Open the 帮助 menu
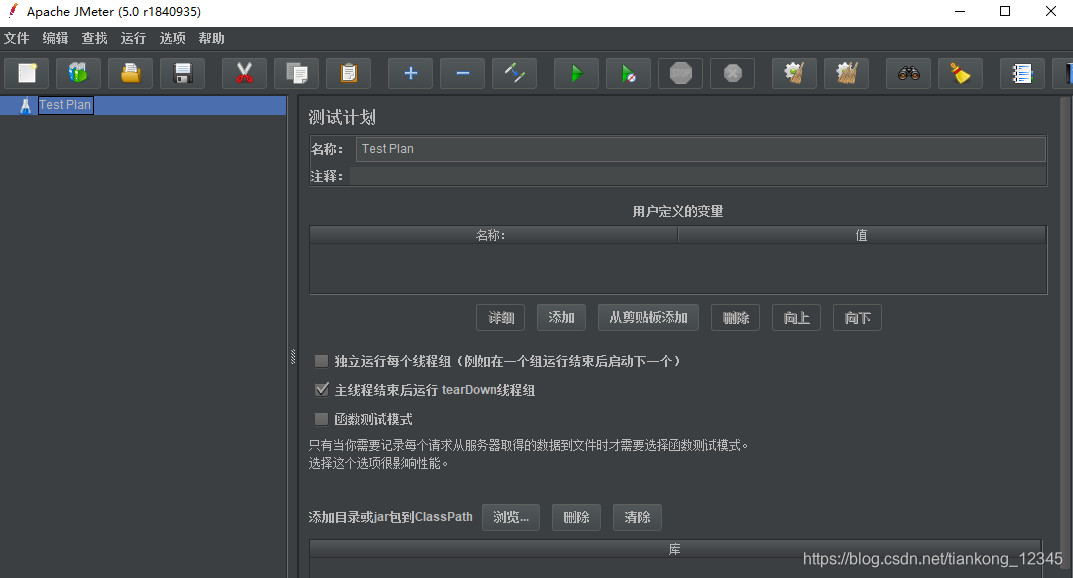This screenshot has height=578, width=1073. tap(211, 38)
